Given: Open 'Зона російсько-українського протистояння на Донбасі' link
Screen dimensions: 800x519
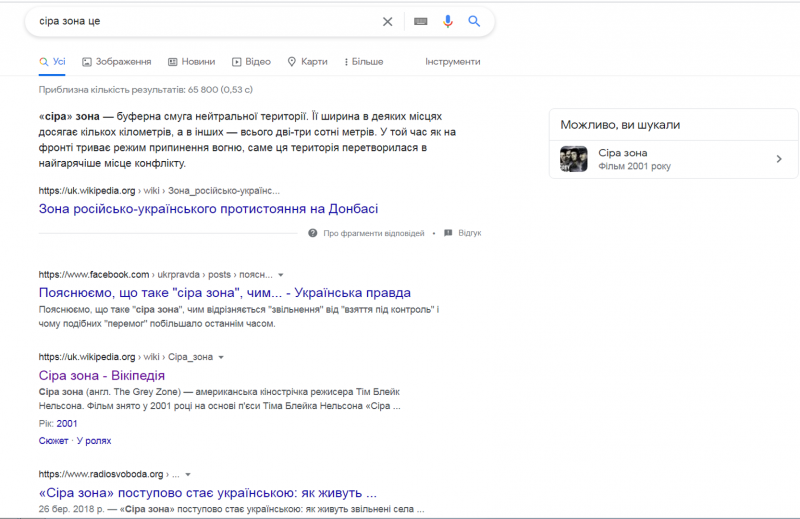Looking at the screenshot, I should pos(208,209).
